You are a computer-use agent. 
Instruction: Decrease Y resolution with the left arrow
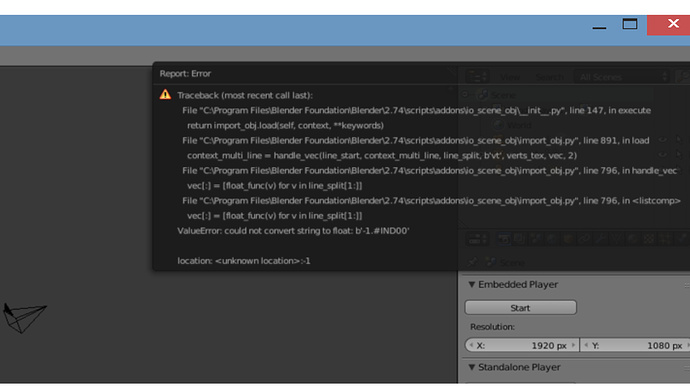(586, 345)
